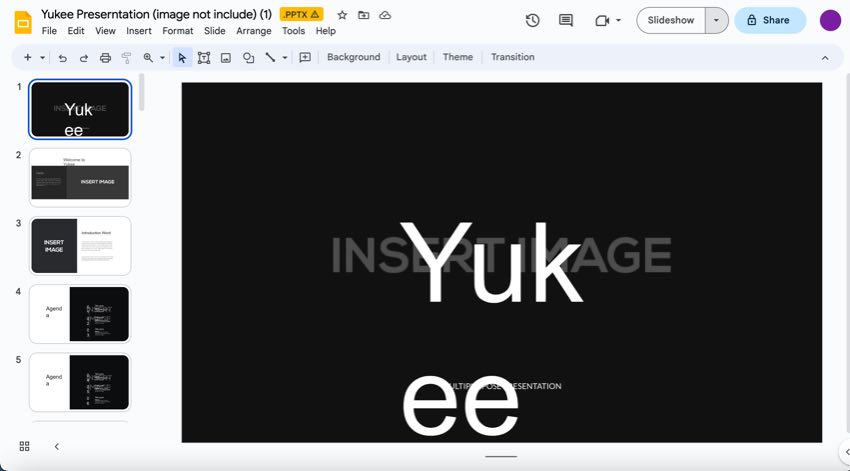The height and width of the screenshot is (471, 850).
Task: Collapse the filmstrip panel arrow
Action: pyautogui.click(x=56, y=447)
